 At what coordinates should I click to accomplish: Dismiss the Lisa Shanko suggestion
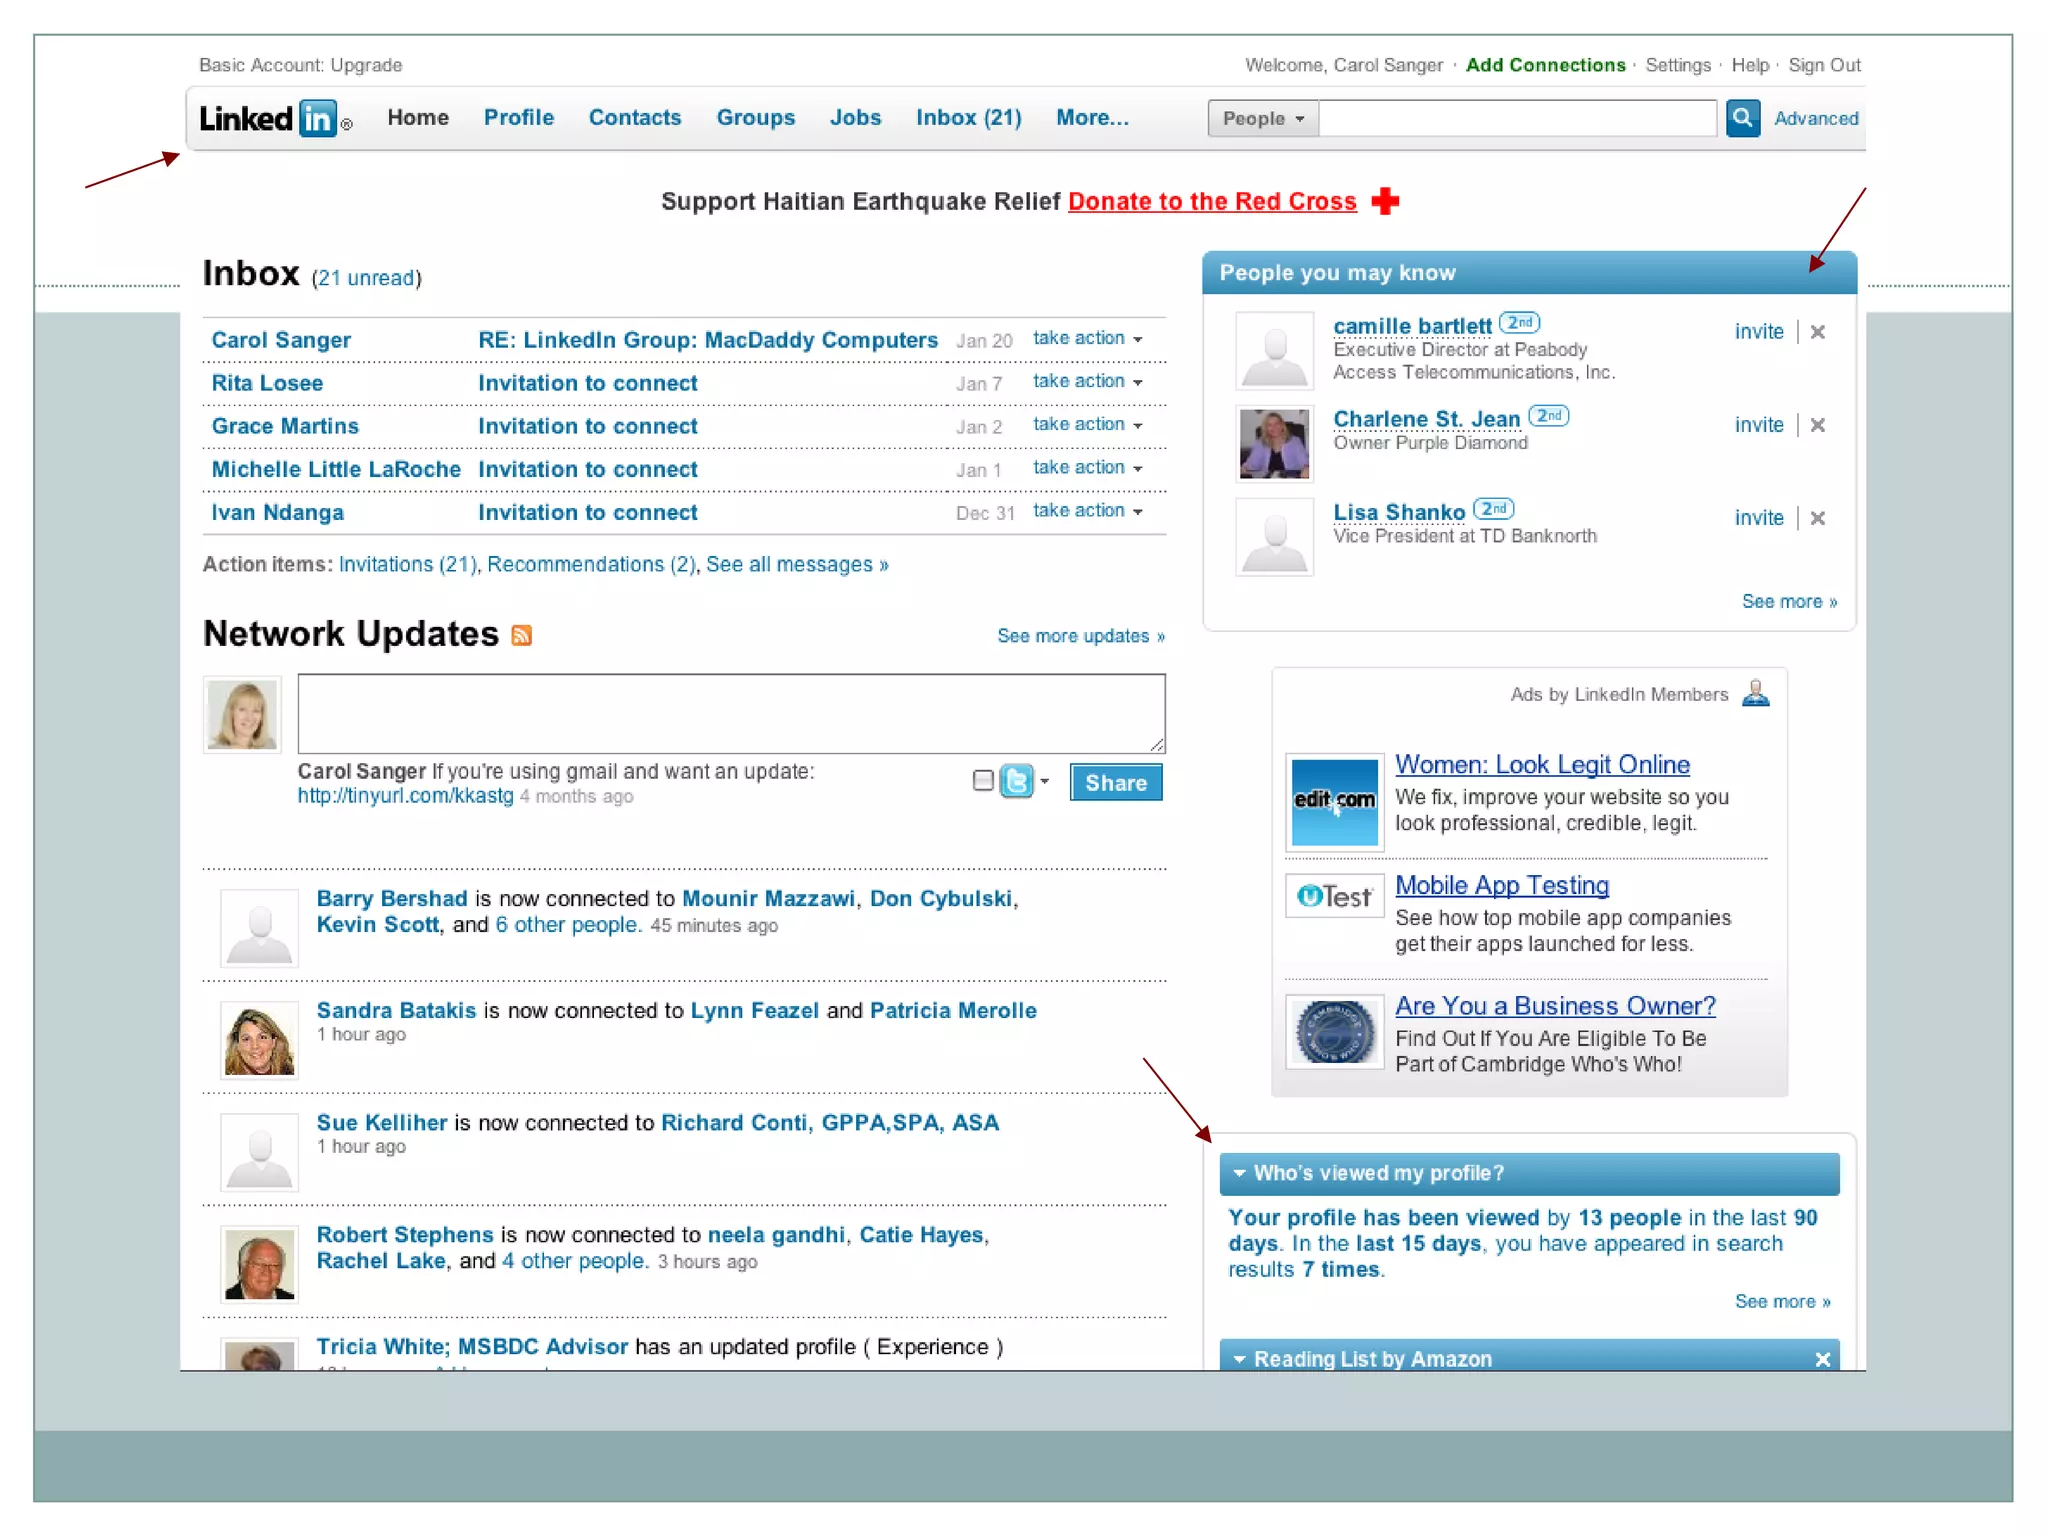[x=1818, y=518]
